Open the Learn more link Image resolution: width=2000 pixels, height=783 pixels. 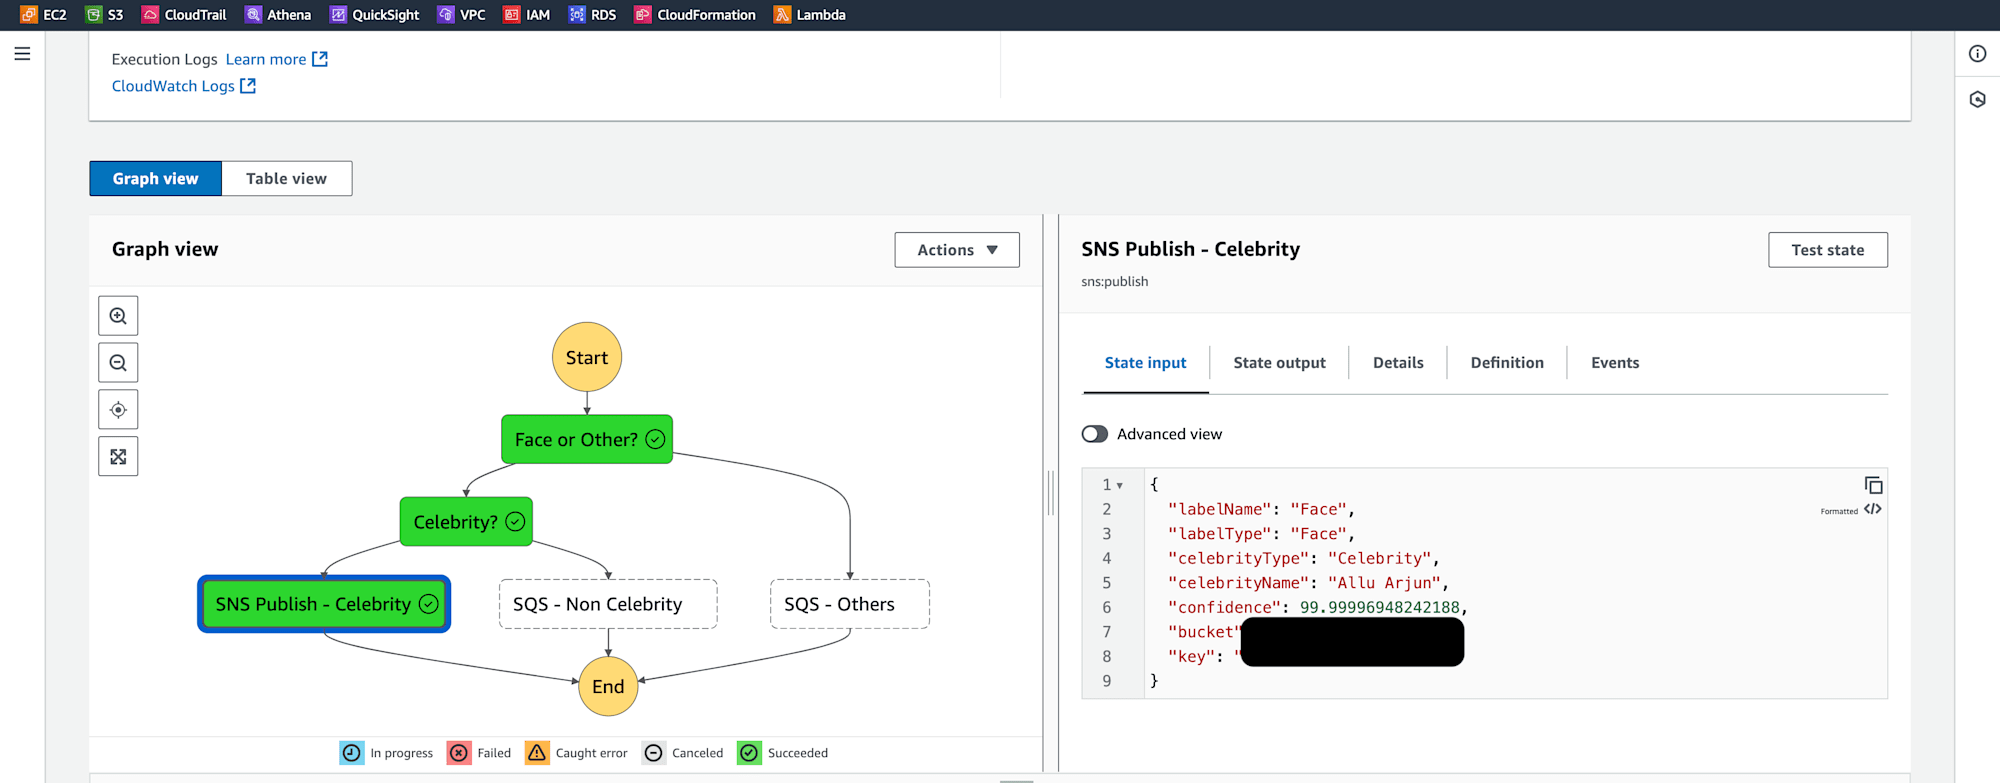[266, 59]
